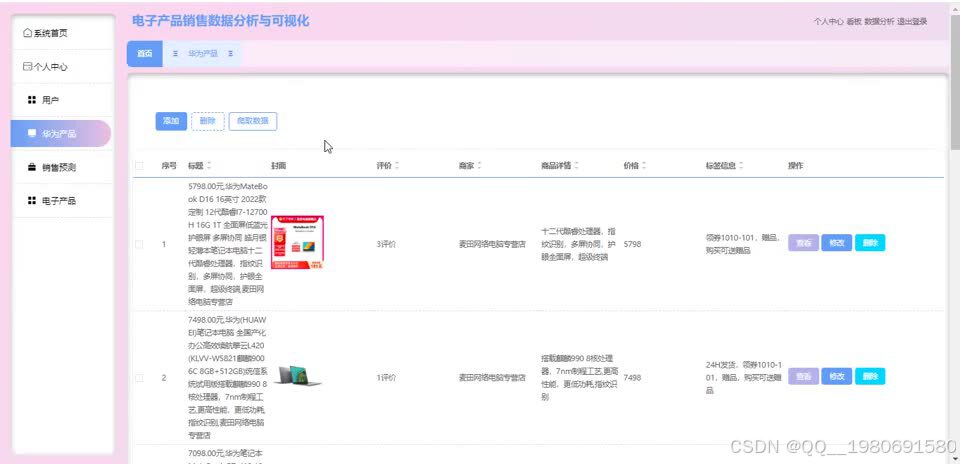Image resolution: width=960 pixels, height=464 pixels.
Task: Expand the 用户 sidebar menu
Action: tap(63, 100)
